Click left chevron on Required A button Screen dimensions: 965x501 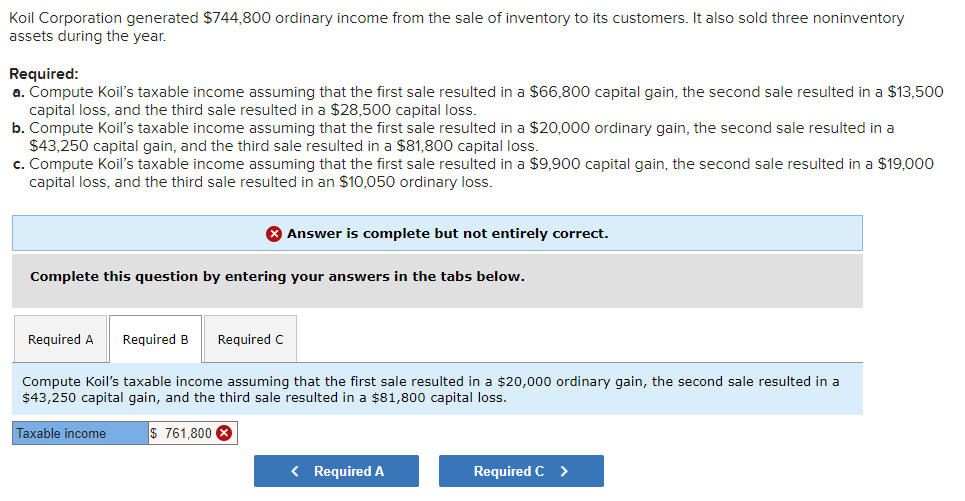(x=296, y=471)
